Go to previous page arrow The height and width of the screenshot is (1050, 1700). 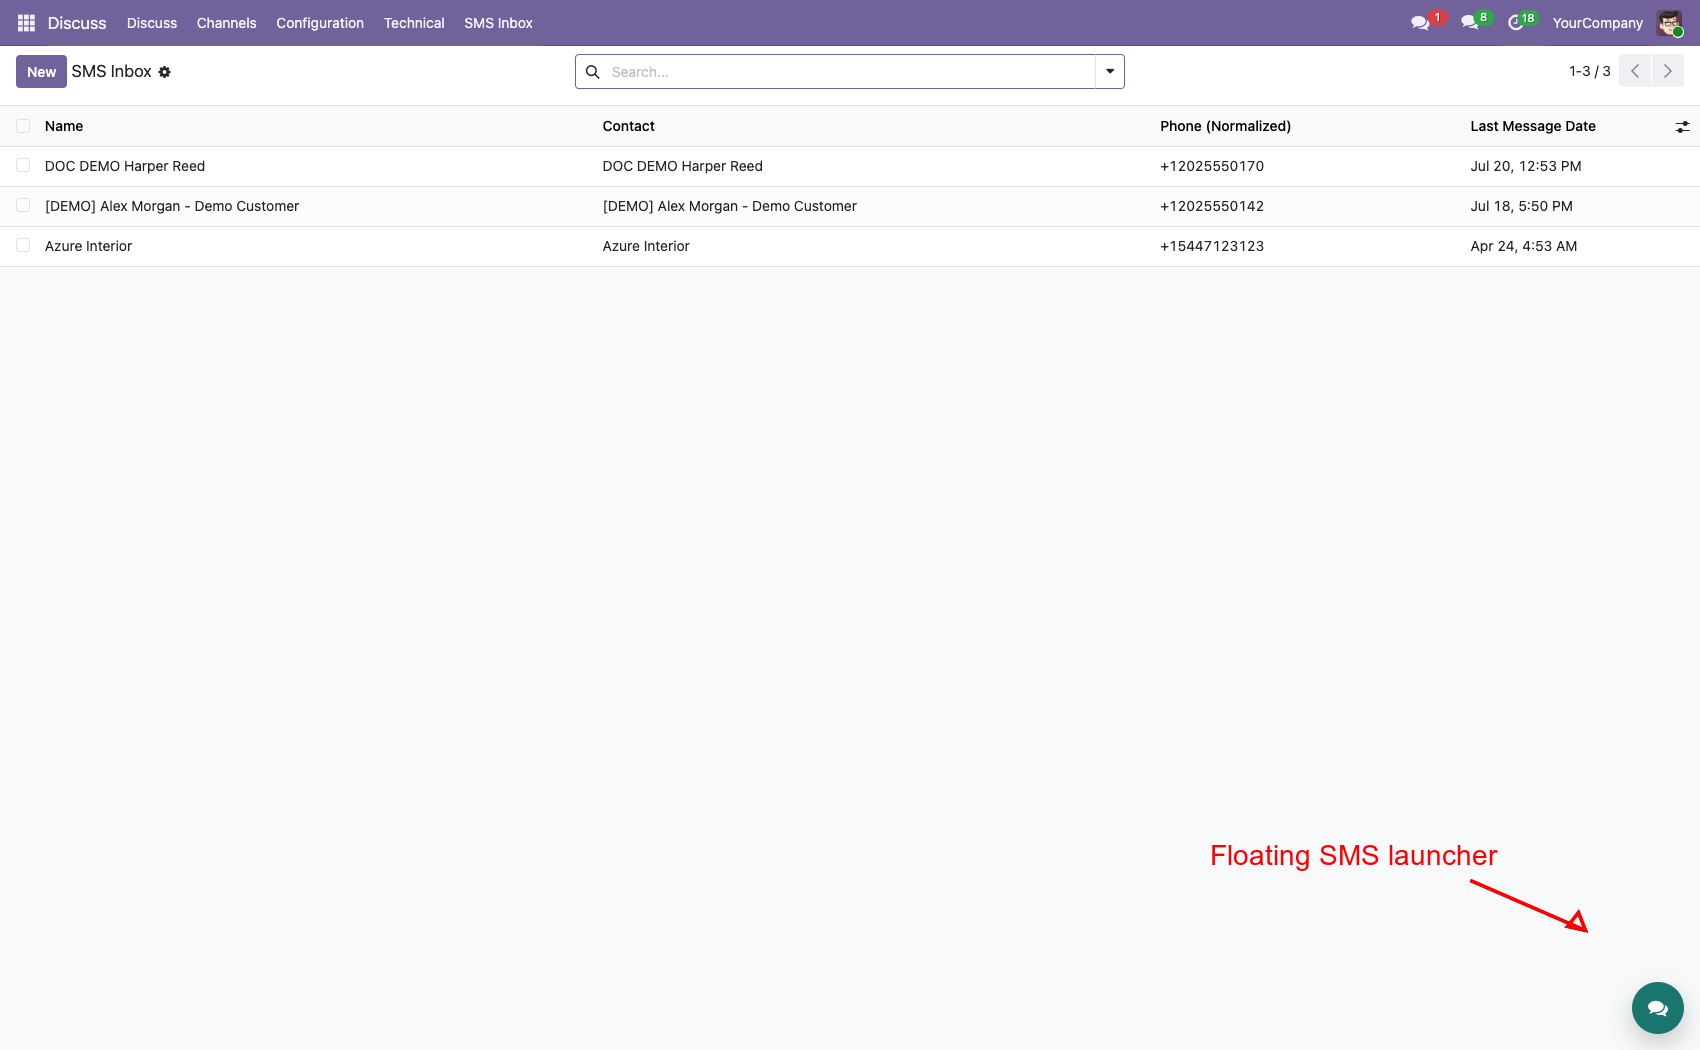tap(1635, 71)
